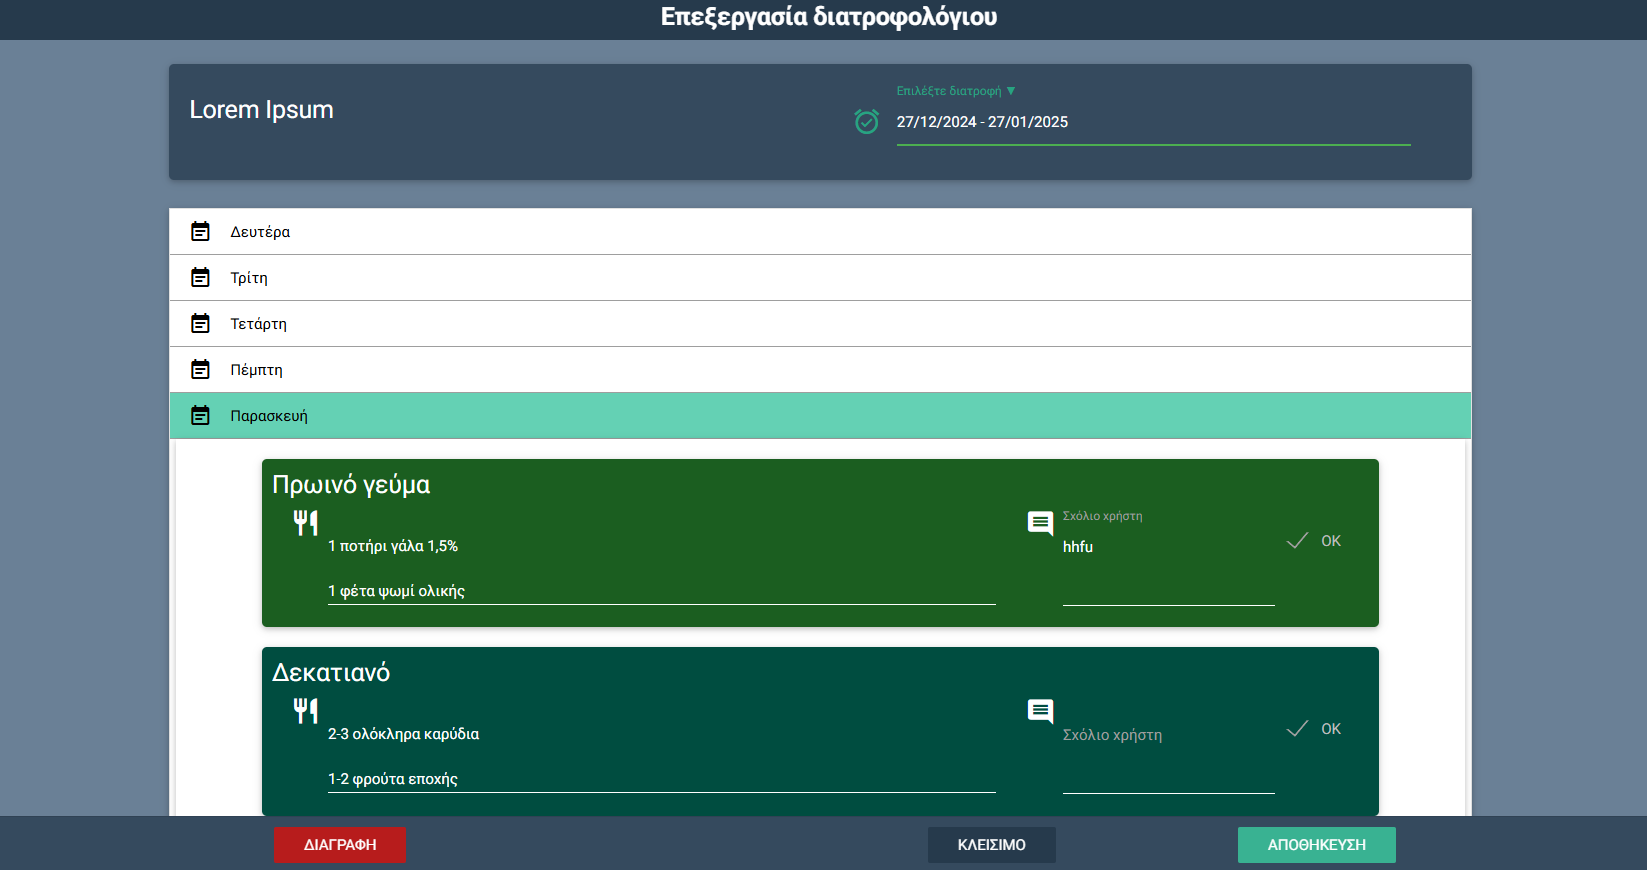This screenshot has width=1647, height=870.
Task: Save with the ΑΠΟΘΗΚΕΥΣΗ button
Action: tap(1317, 845)
